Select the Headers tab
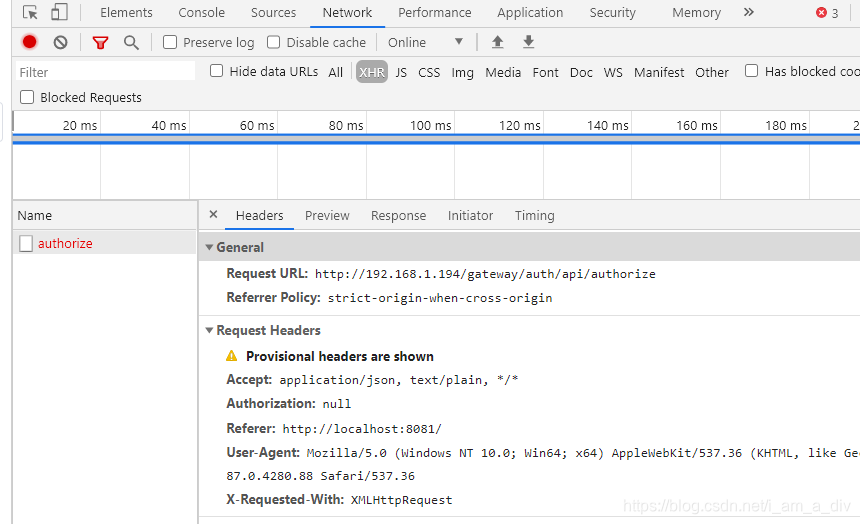 tap(259, 215)
